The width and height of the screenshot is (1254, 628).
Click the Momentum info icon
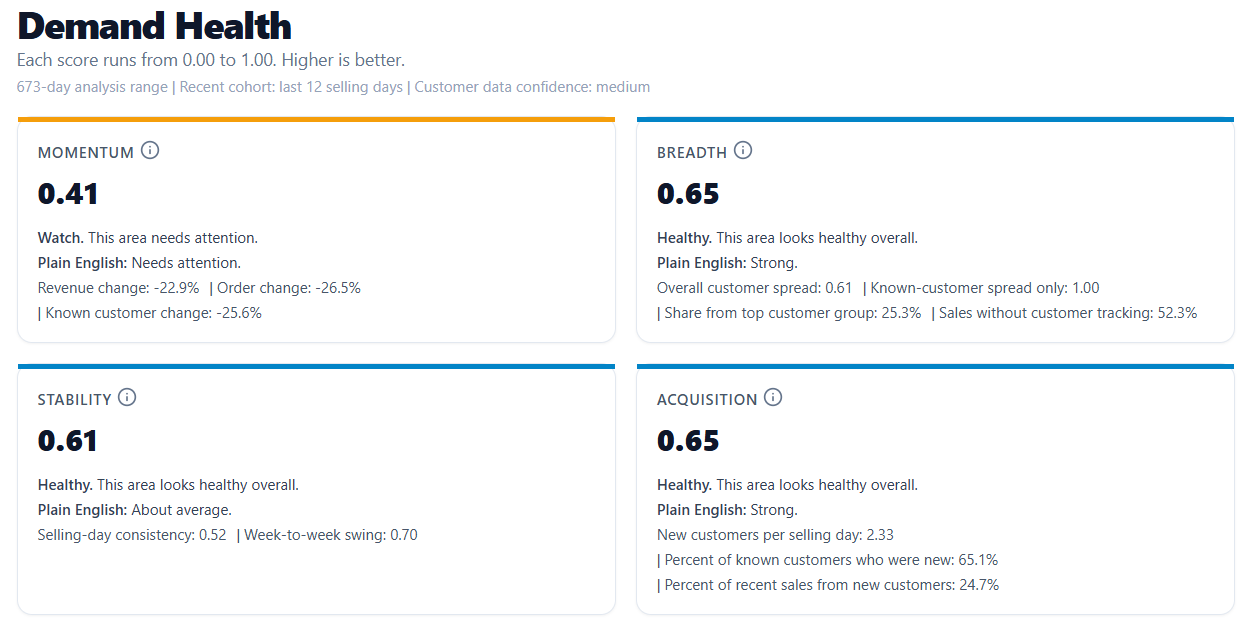[150, 151]
